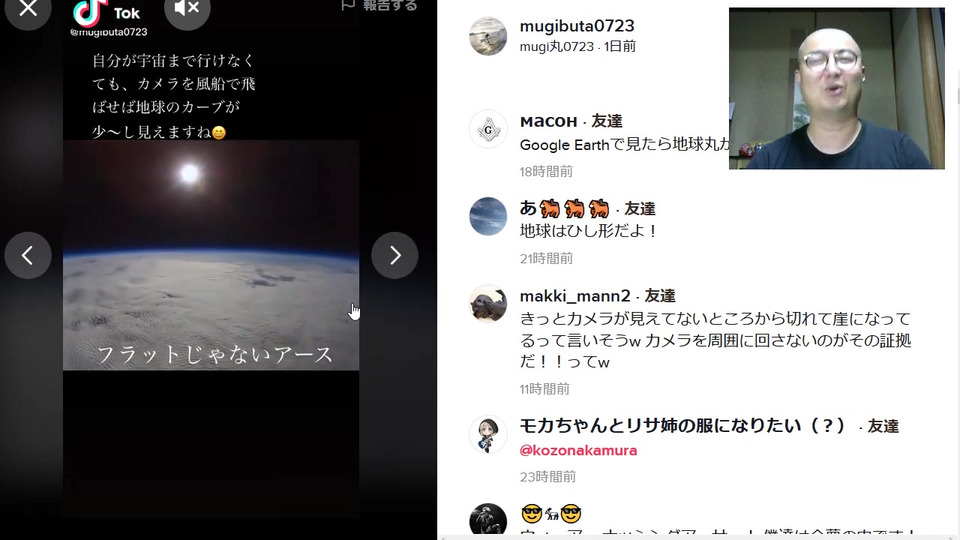Go to the previous video arrow
This screenshot has height=540, width=960.
coord(28,255)
